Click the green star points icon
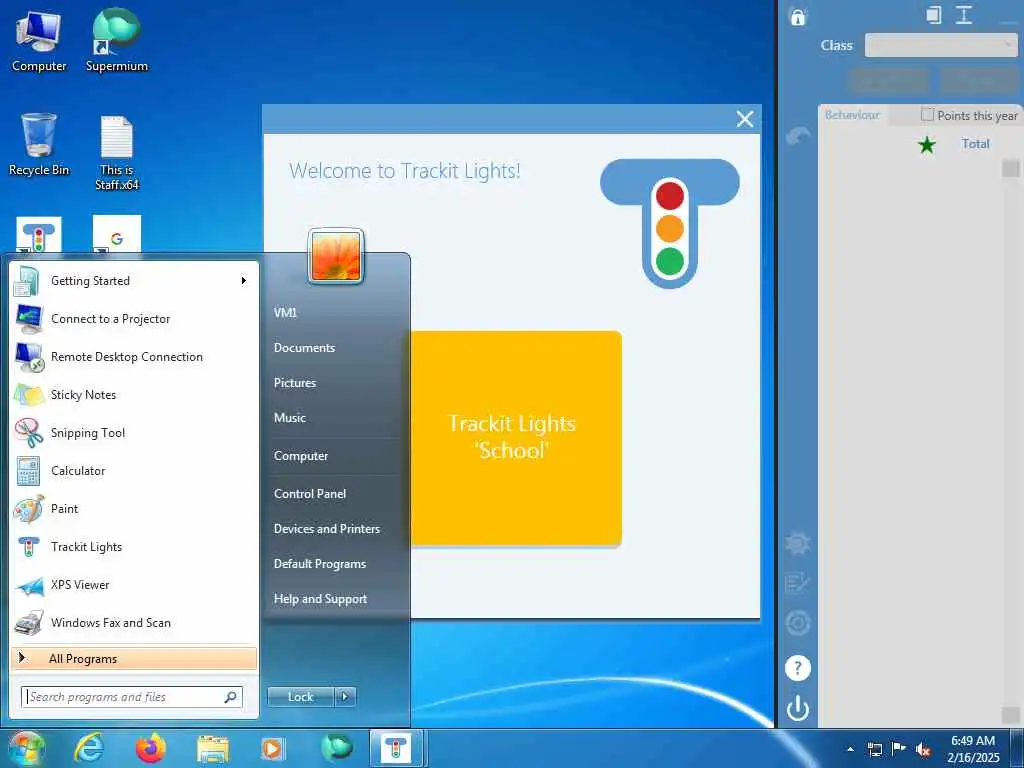The image size is (1024, 768). [x=926, y=144]
